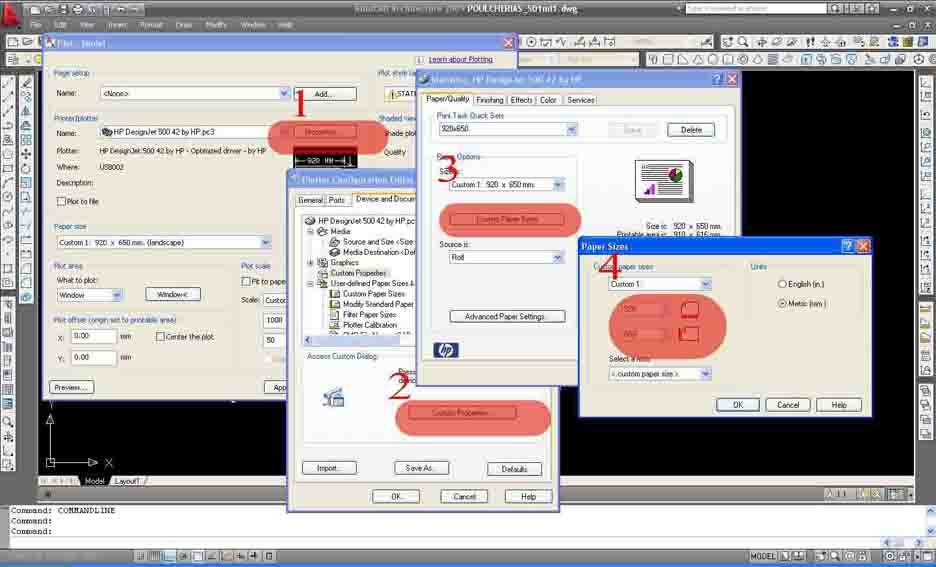Switch to the Effects tab
936x567 pixels.
pyautogui.click(x=521, y=100)
